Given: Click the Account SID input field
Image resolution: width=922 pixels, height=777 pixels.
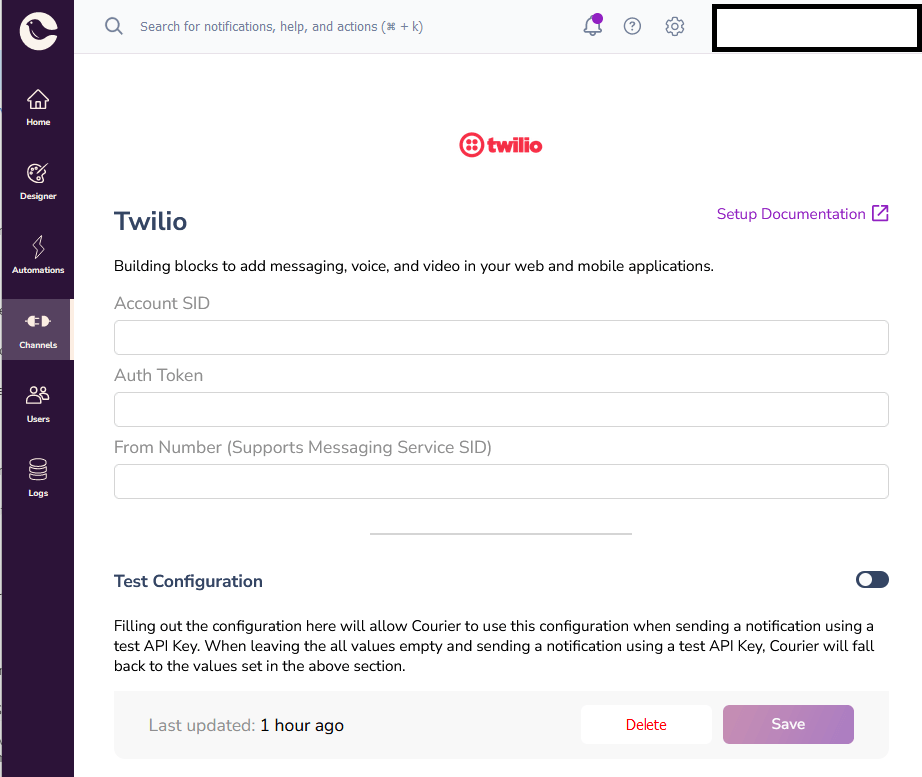Looking at the screenshot, I should coord(500,337).
